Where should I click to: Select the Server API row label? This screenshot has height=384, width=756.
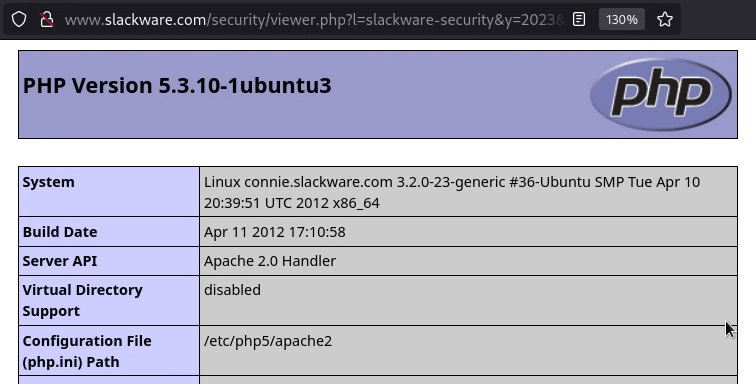point(60,261)
